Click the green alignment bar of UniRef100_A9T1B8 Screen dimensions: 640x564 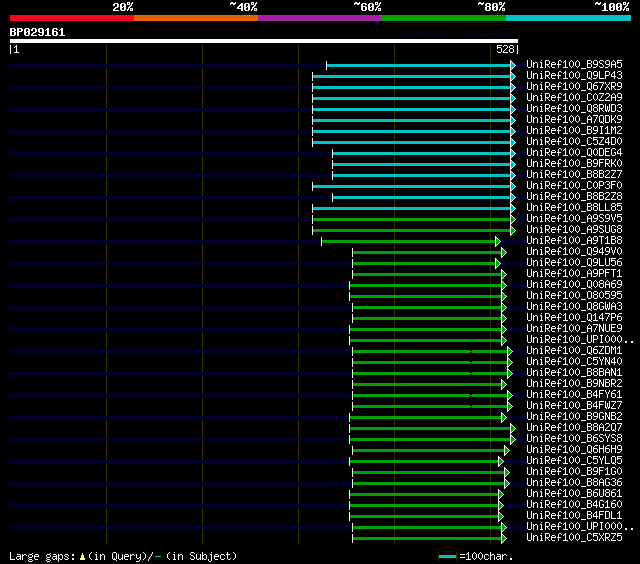(408, 242)
